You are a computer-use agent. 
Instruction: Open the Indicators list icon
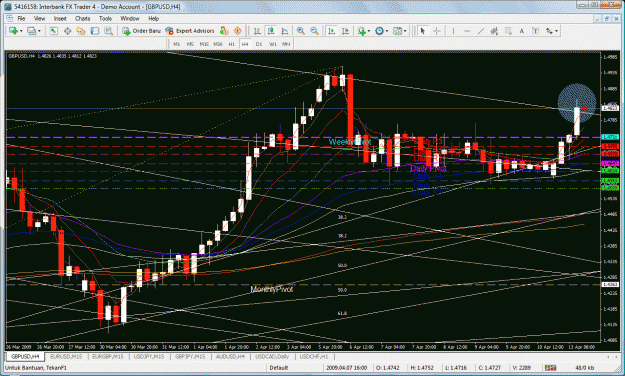[x=362, y=31]
